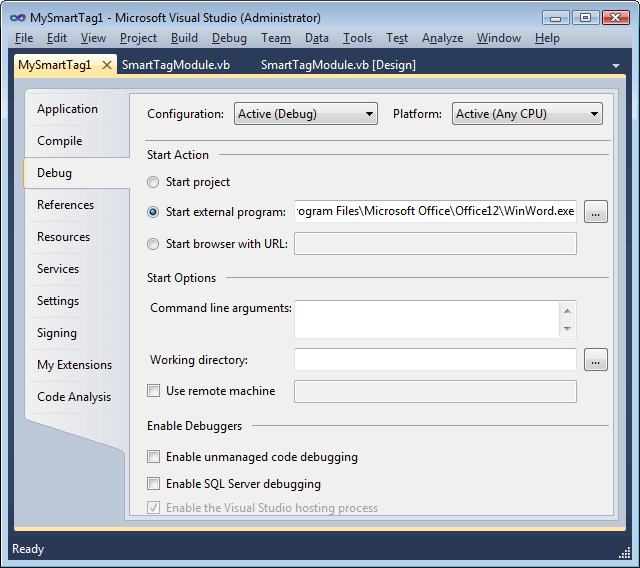Click the Command line arguments box

(435, 320)
